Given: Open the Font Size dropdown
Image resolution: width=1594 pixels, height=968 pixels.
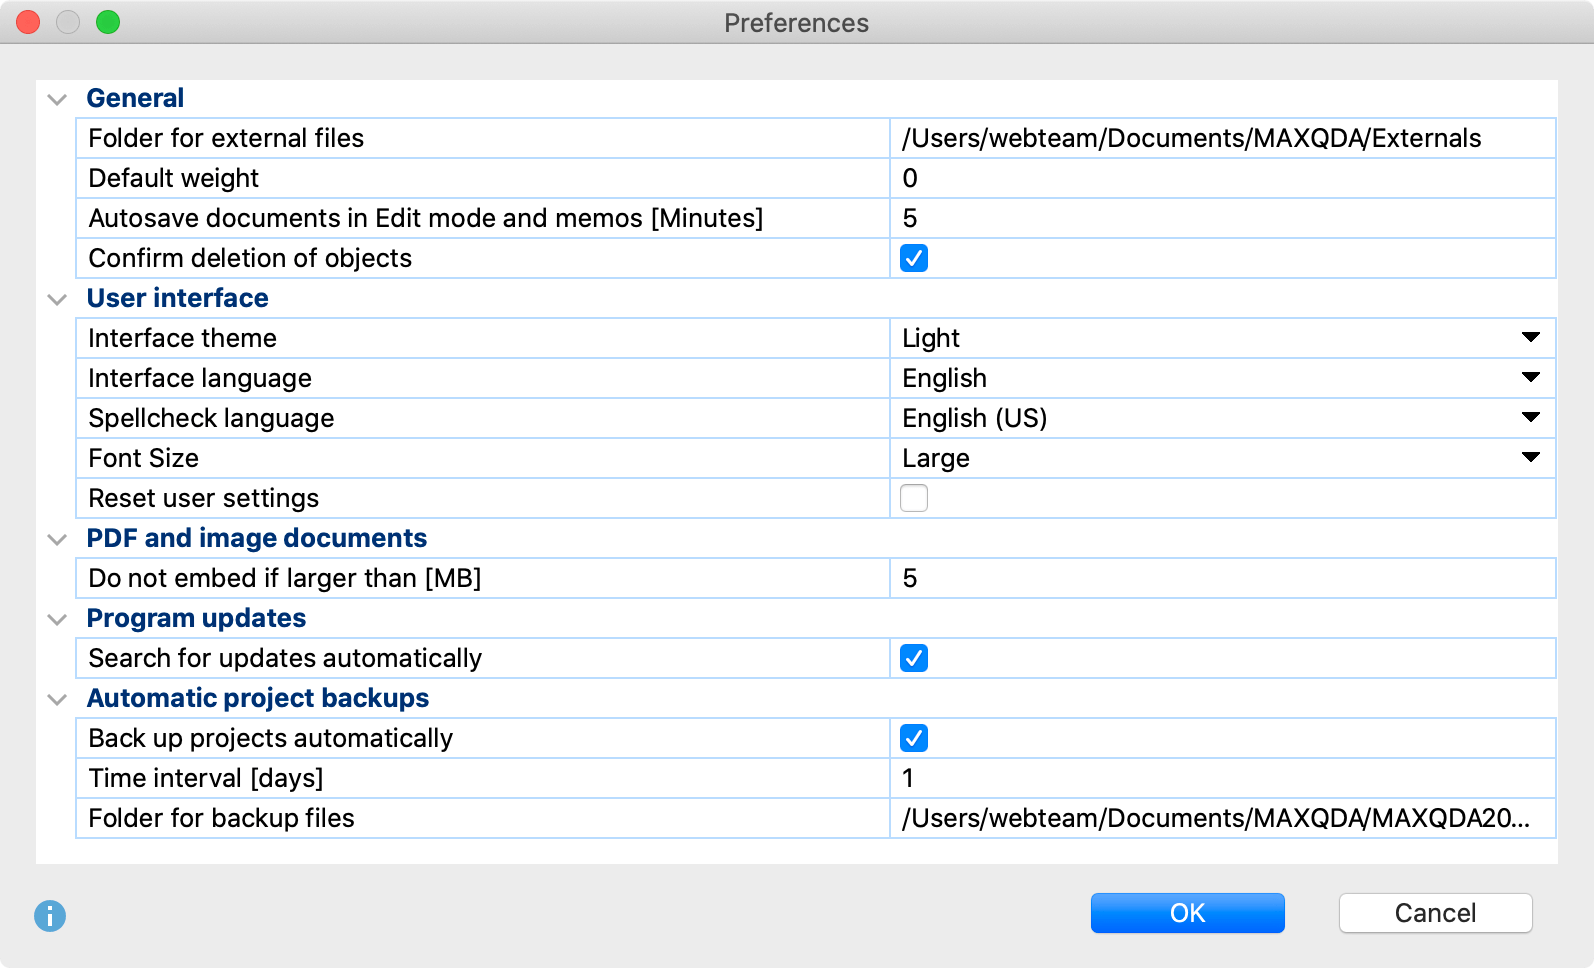Looking at the screenshot, I should pyautogui.click(x=1222, y=458).
